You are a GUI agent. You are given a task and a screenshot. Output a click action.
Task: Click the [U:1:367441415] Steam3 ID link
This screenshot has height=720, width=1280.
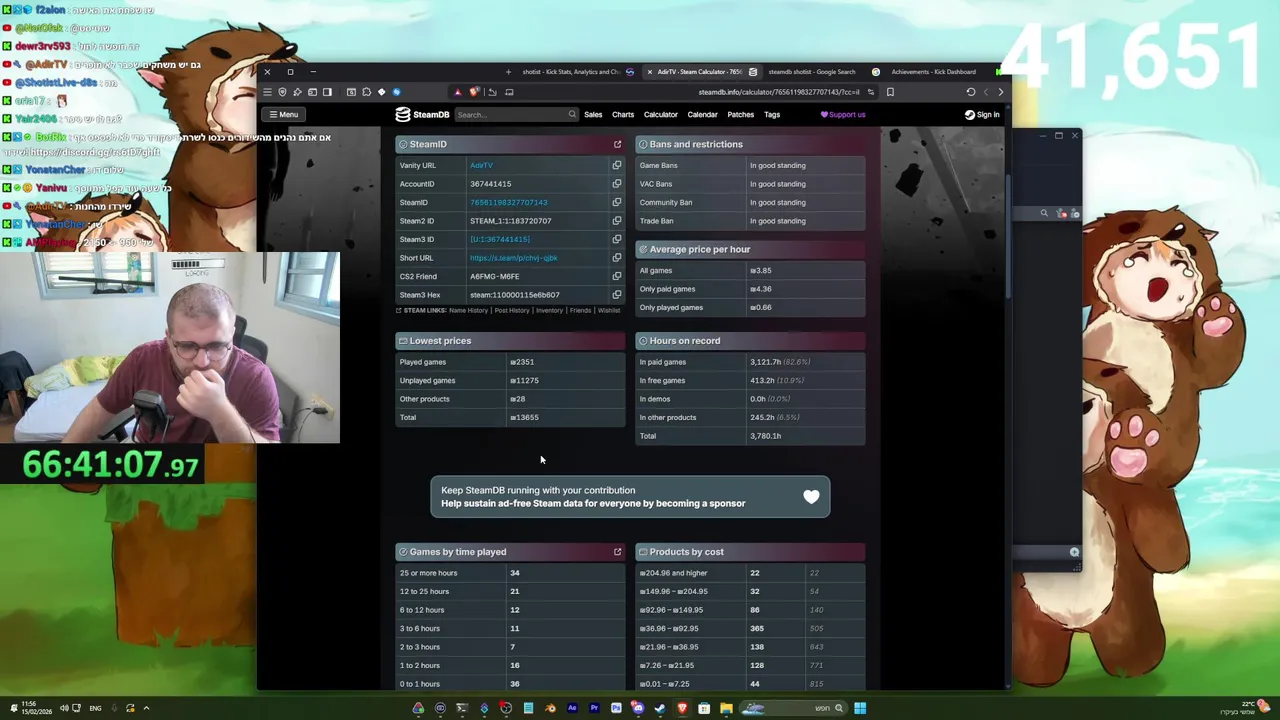(x=500, y=239)
